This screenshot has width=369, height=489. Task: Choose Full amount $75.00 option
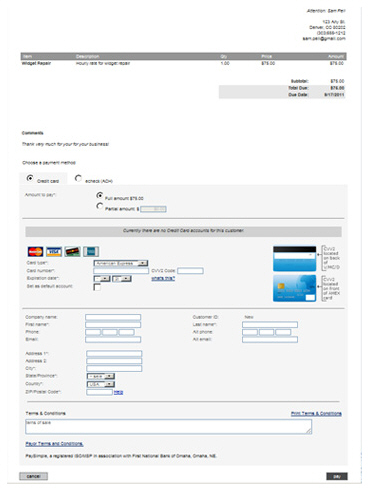click(x=99, y=196)
